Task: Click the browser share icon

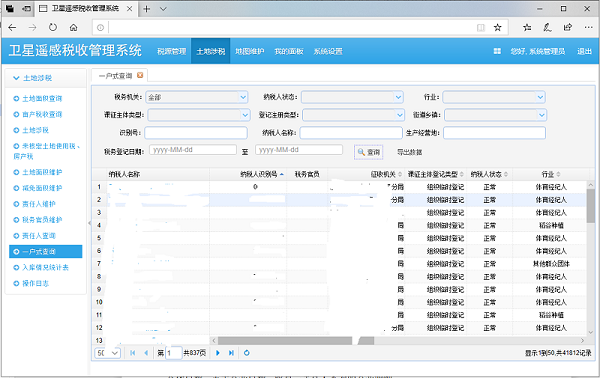Action: tap(568, 28)
